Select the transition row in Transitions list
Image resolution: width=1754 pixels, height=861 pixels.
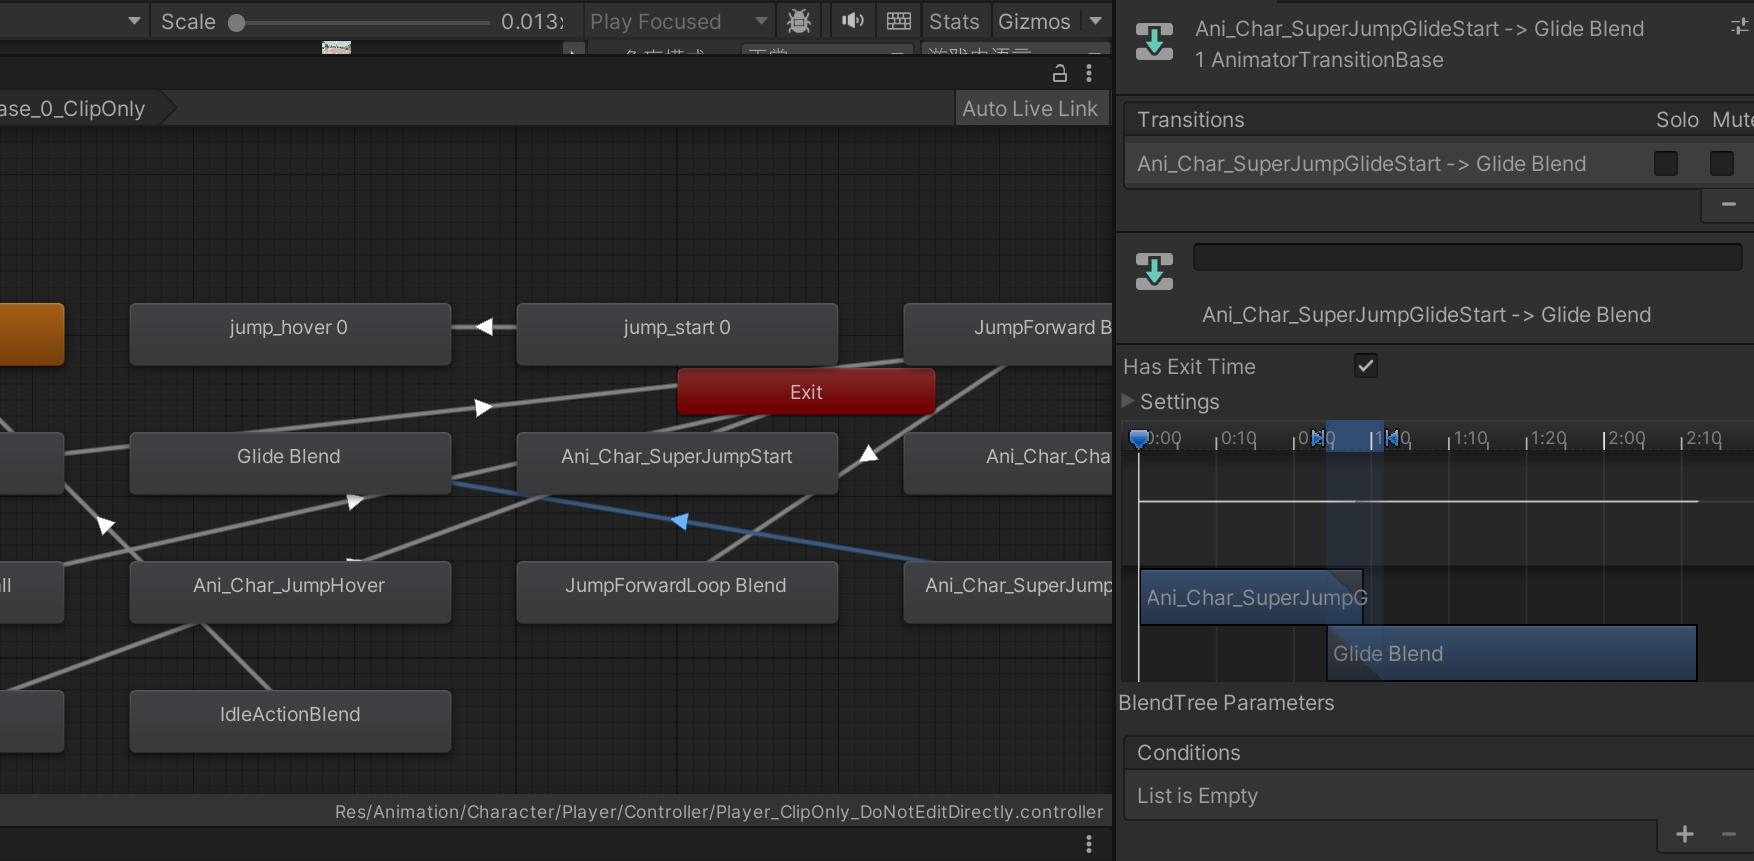tap(1440, 163)
